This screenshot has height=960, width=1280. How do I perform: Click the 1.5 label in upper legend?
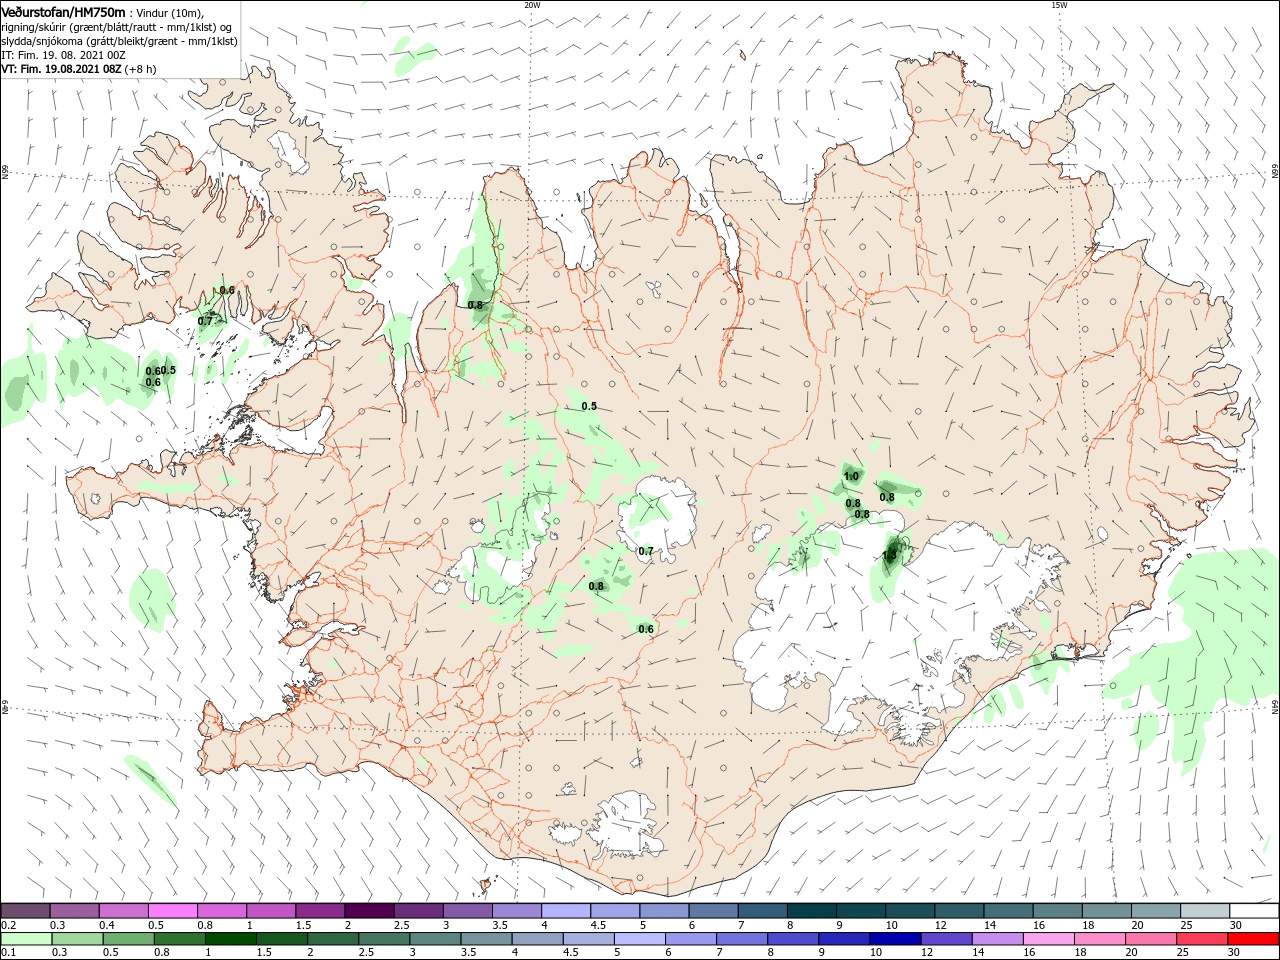coord(303,925)
